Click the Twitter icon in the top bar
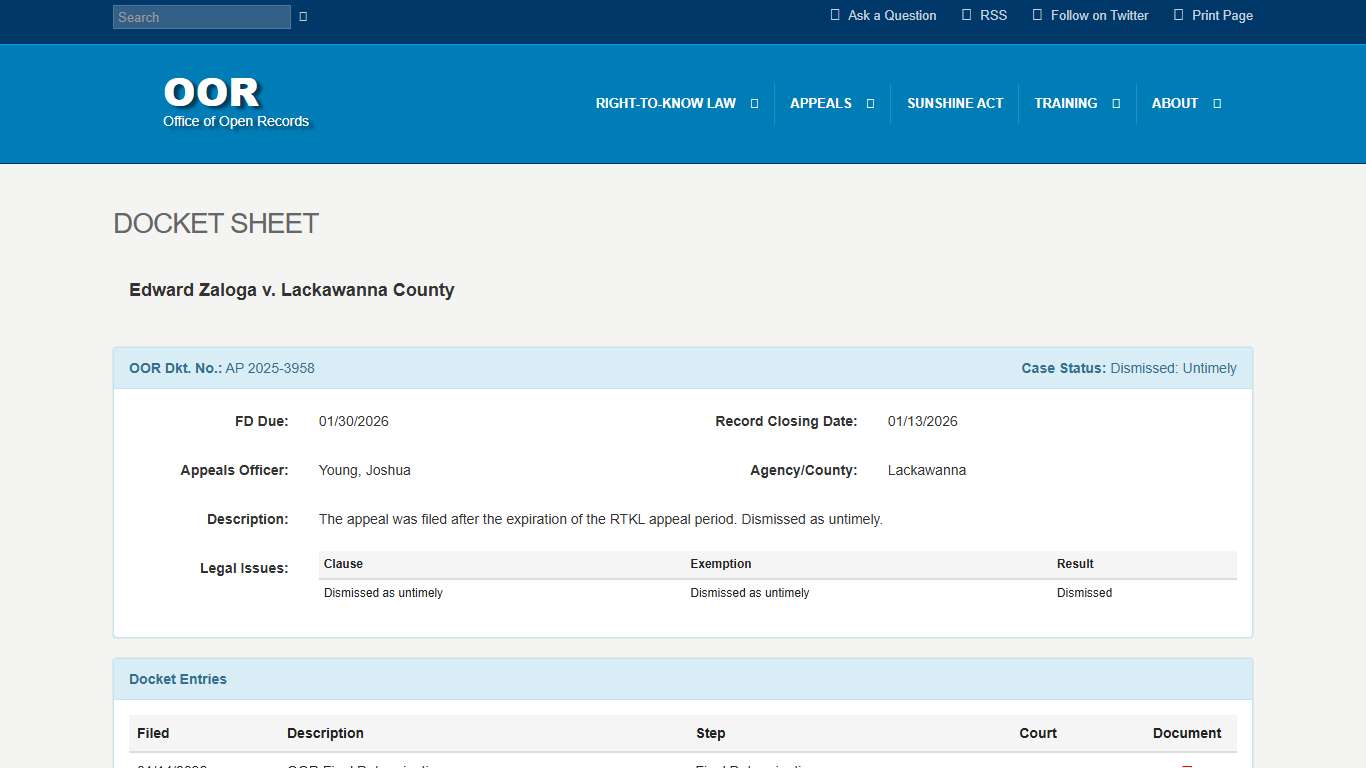 point(1037,15)
